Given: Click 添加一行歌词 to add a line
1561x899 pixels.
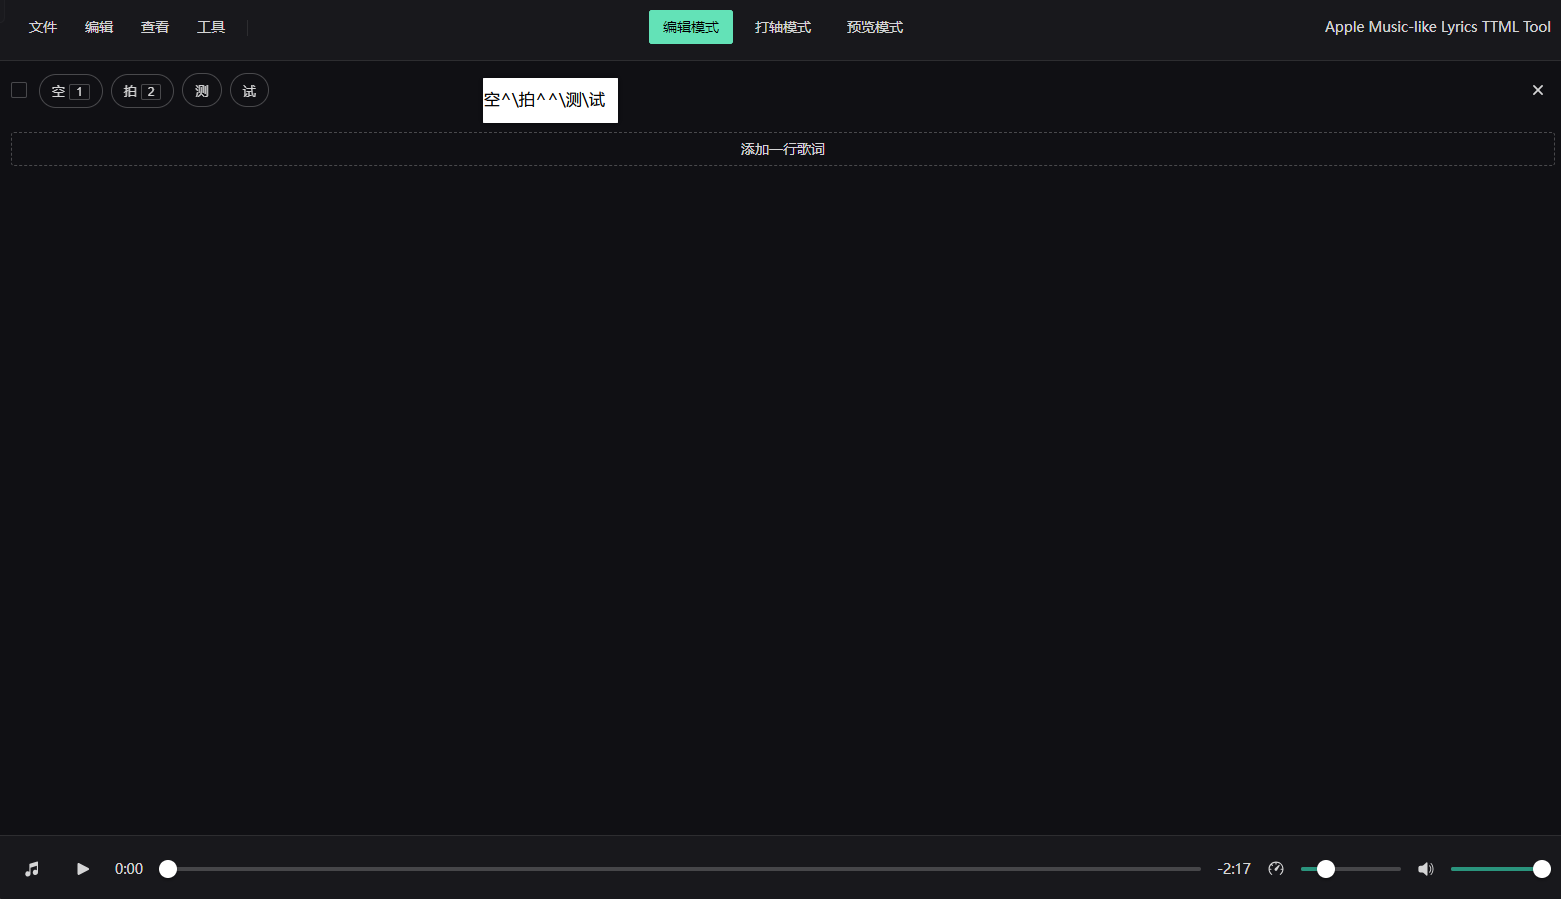Looking at the screenshot, I should pos(783,149).
